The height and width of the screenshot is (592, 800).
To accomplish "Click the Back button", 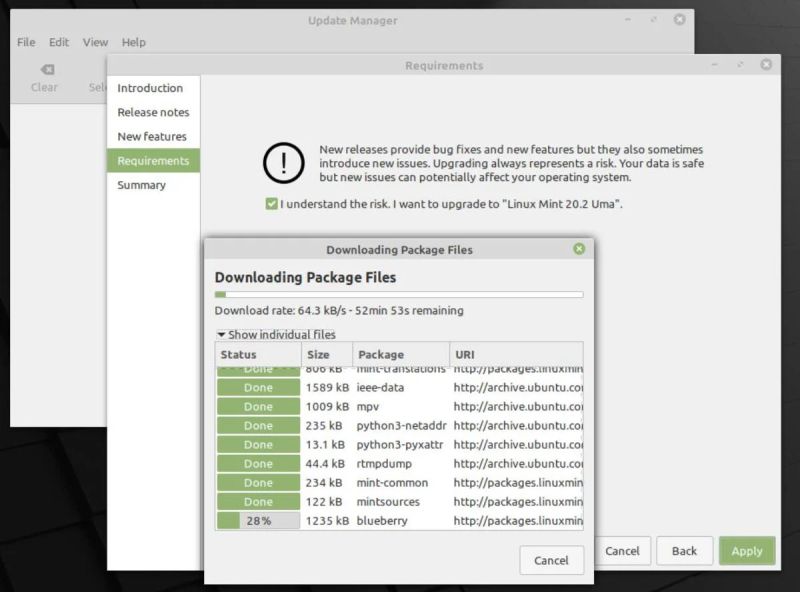I will pyautogui.click(x=685, y=551).
